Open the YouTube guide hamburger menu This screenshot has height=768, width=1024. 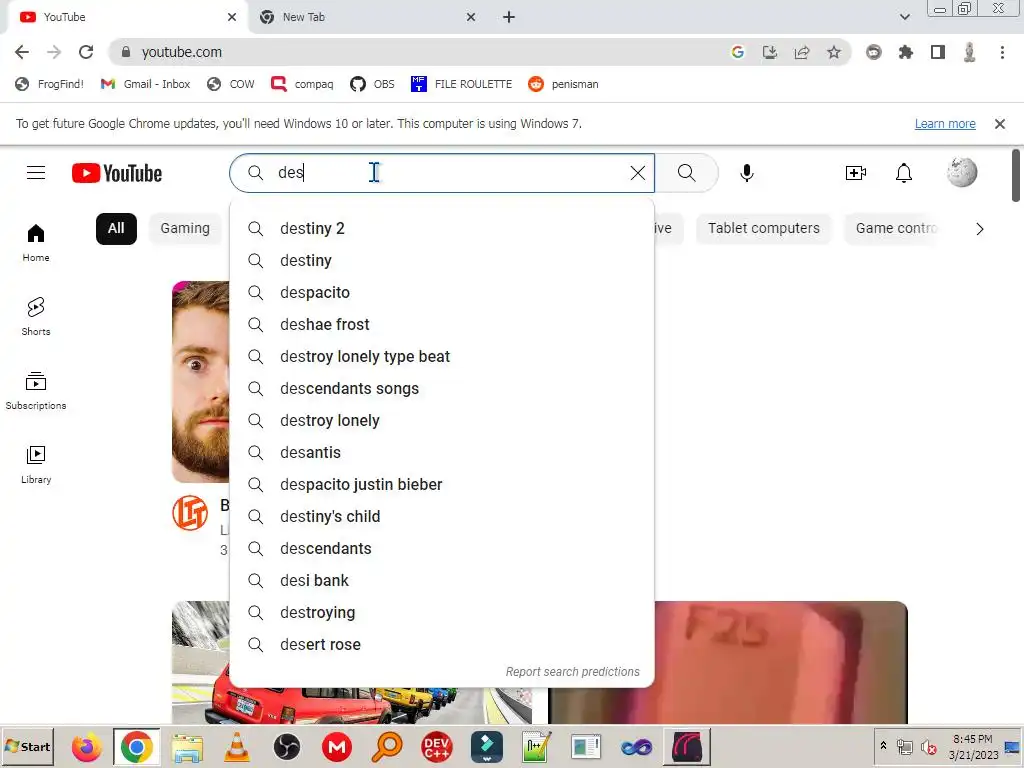[x=36, y=173]
